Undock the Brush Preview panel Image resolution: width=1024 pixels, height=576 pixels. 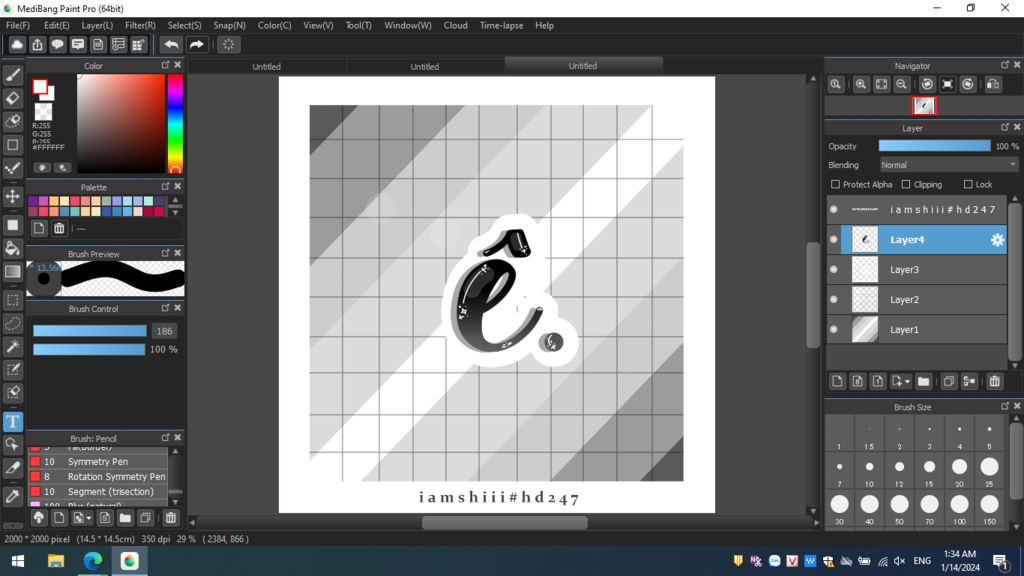point(165,253)
